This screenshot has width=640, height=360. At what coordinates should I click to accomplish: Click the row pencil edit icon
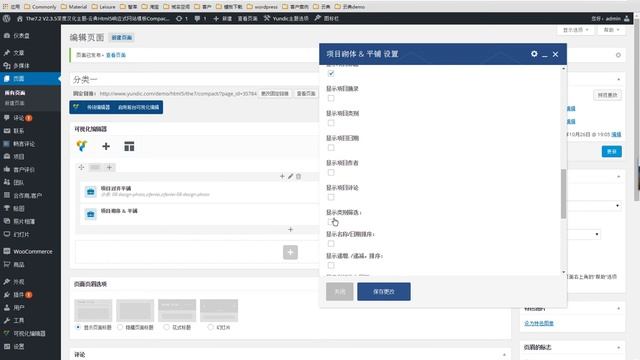click(x=291, y=176)
